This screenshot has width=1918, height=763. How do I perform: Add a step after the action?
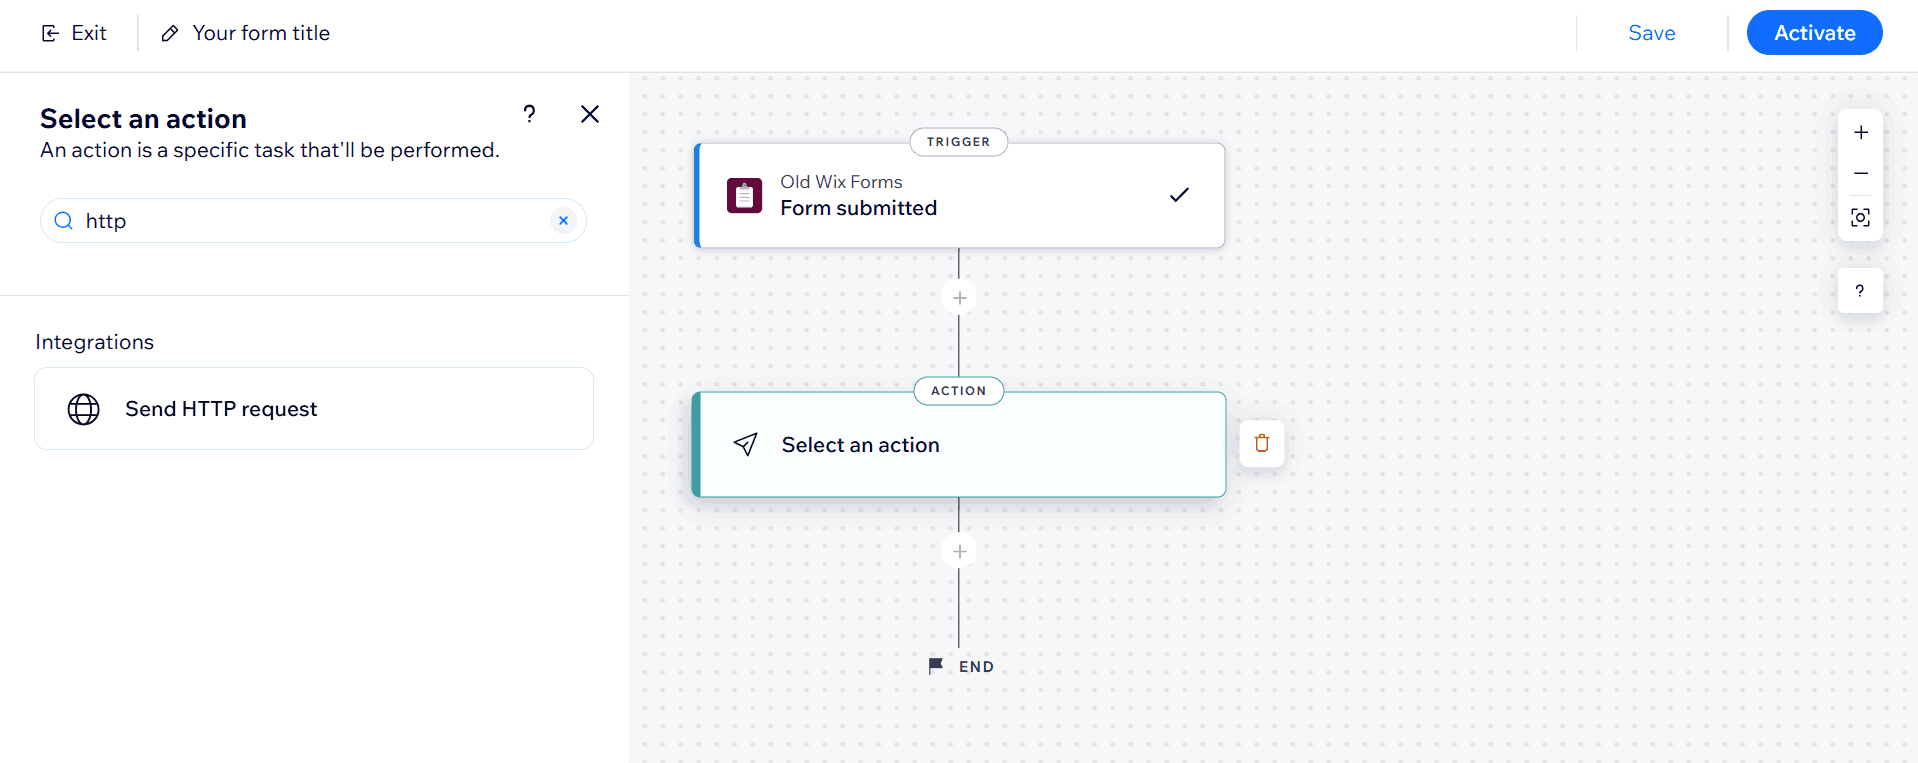[959, 551]
